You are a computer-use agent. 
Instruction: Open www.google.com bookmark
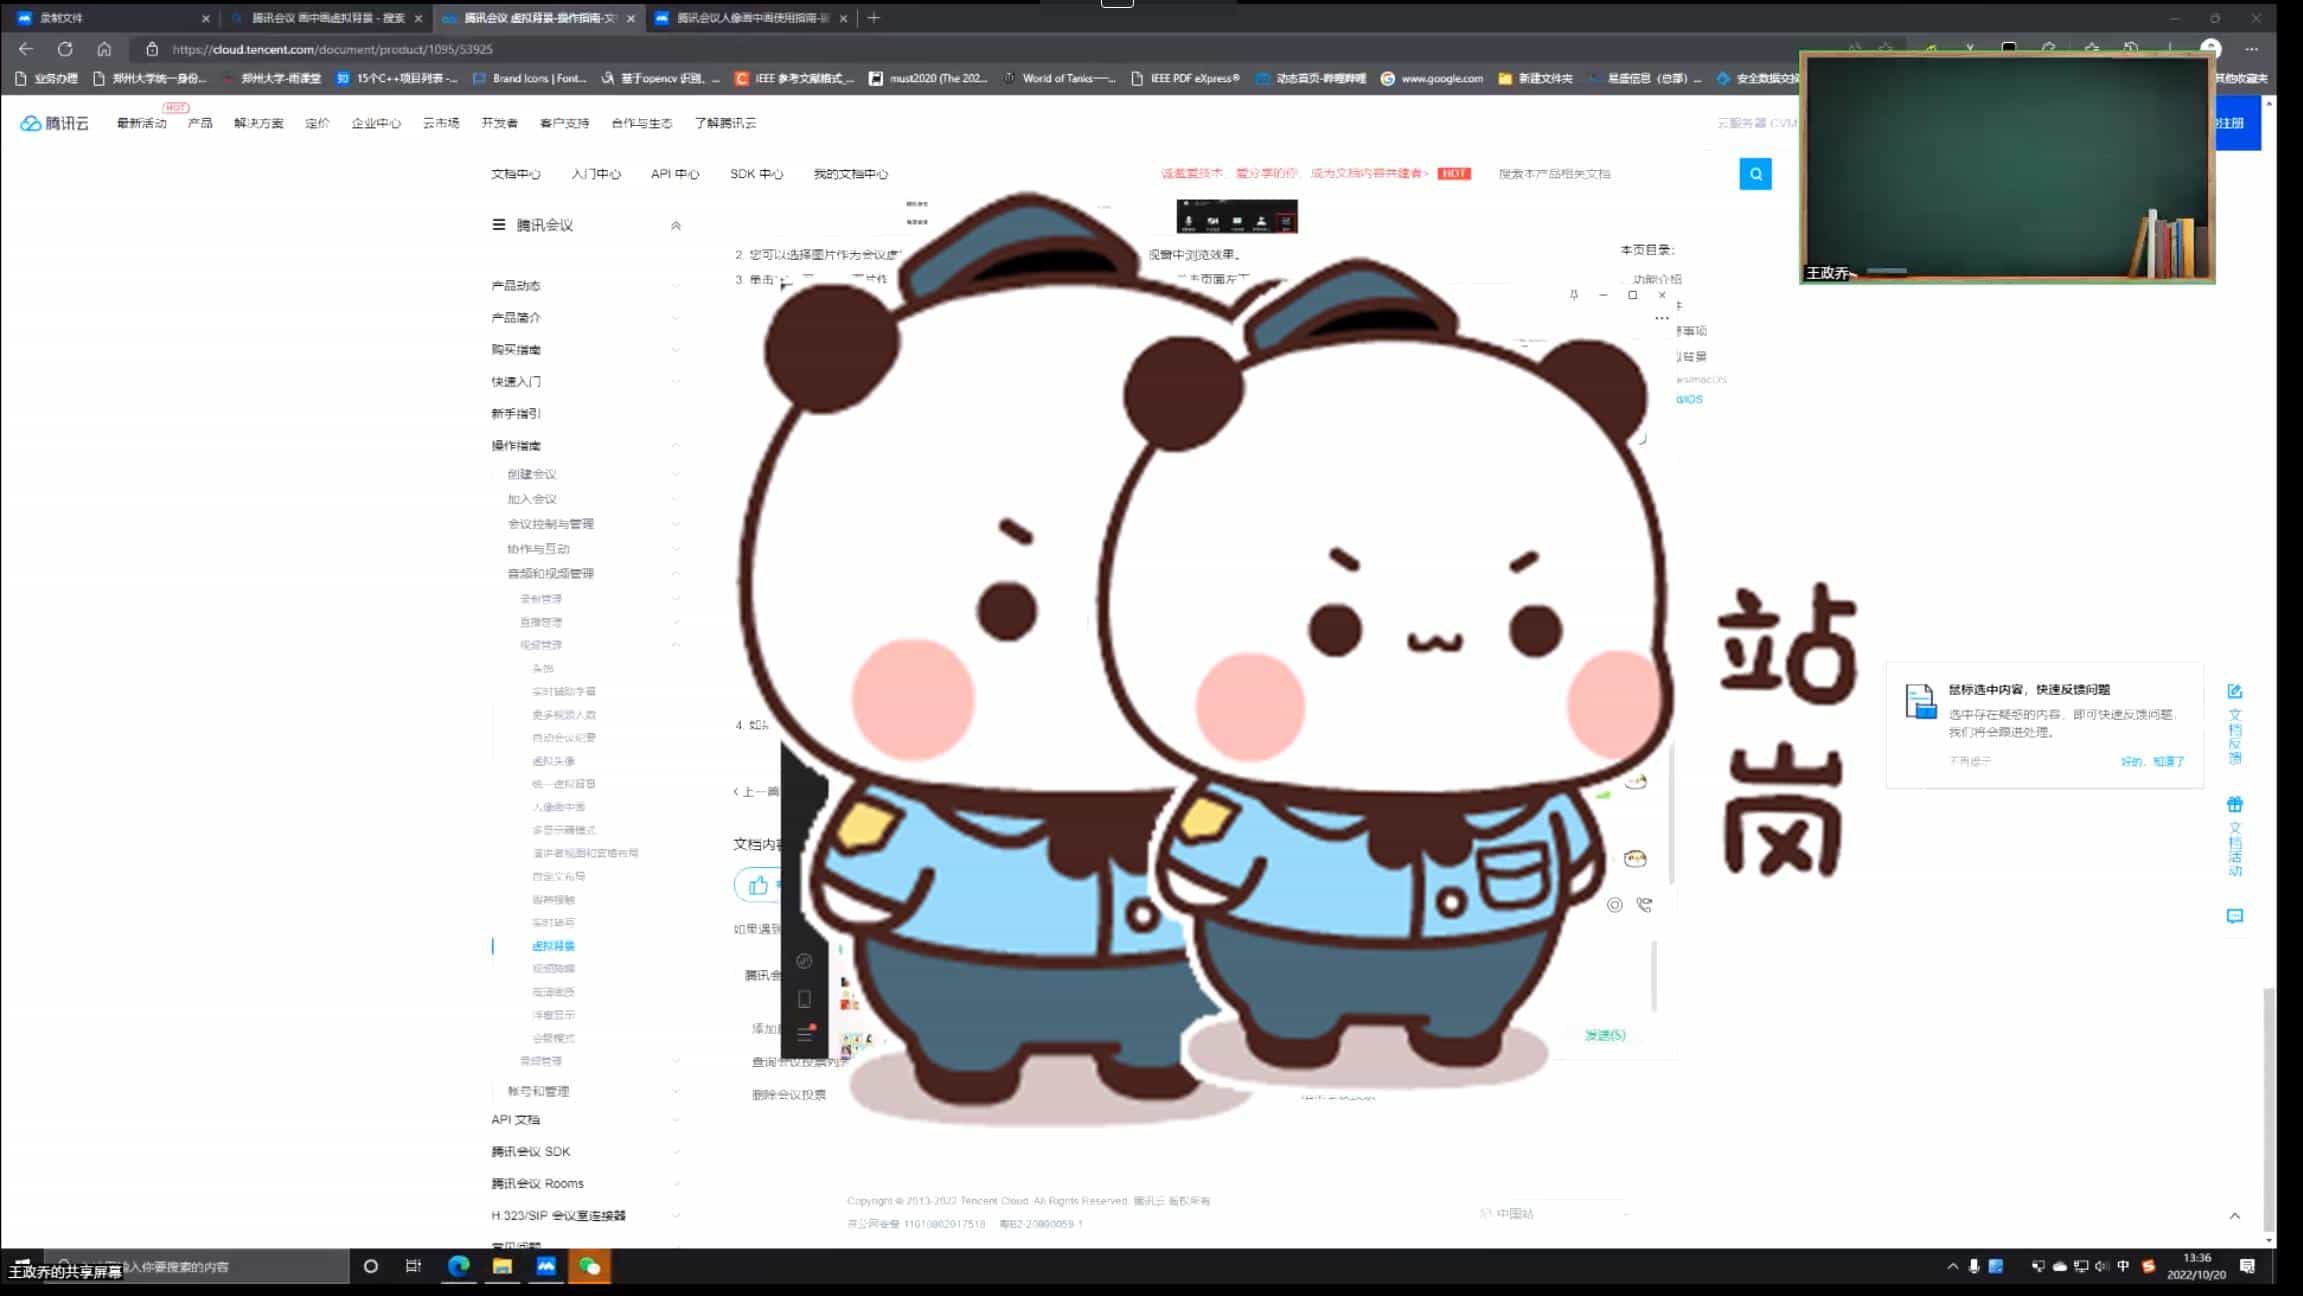pos(1432,78)
